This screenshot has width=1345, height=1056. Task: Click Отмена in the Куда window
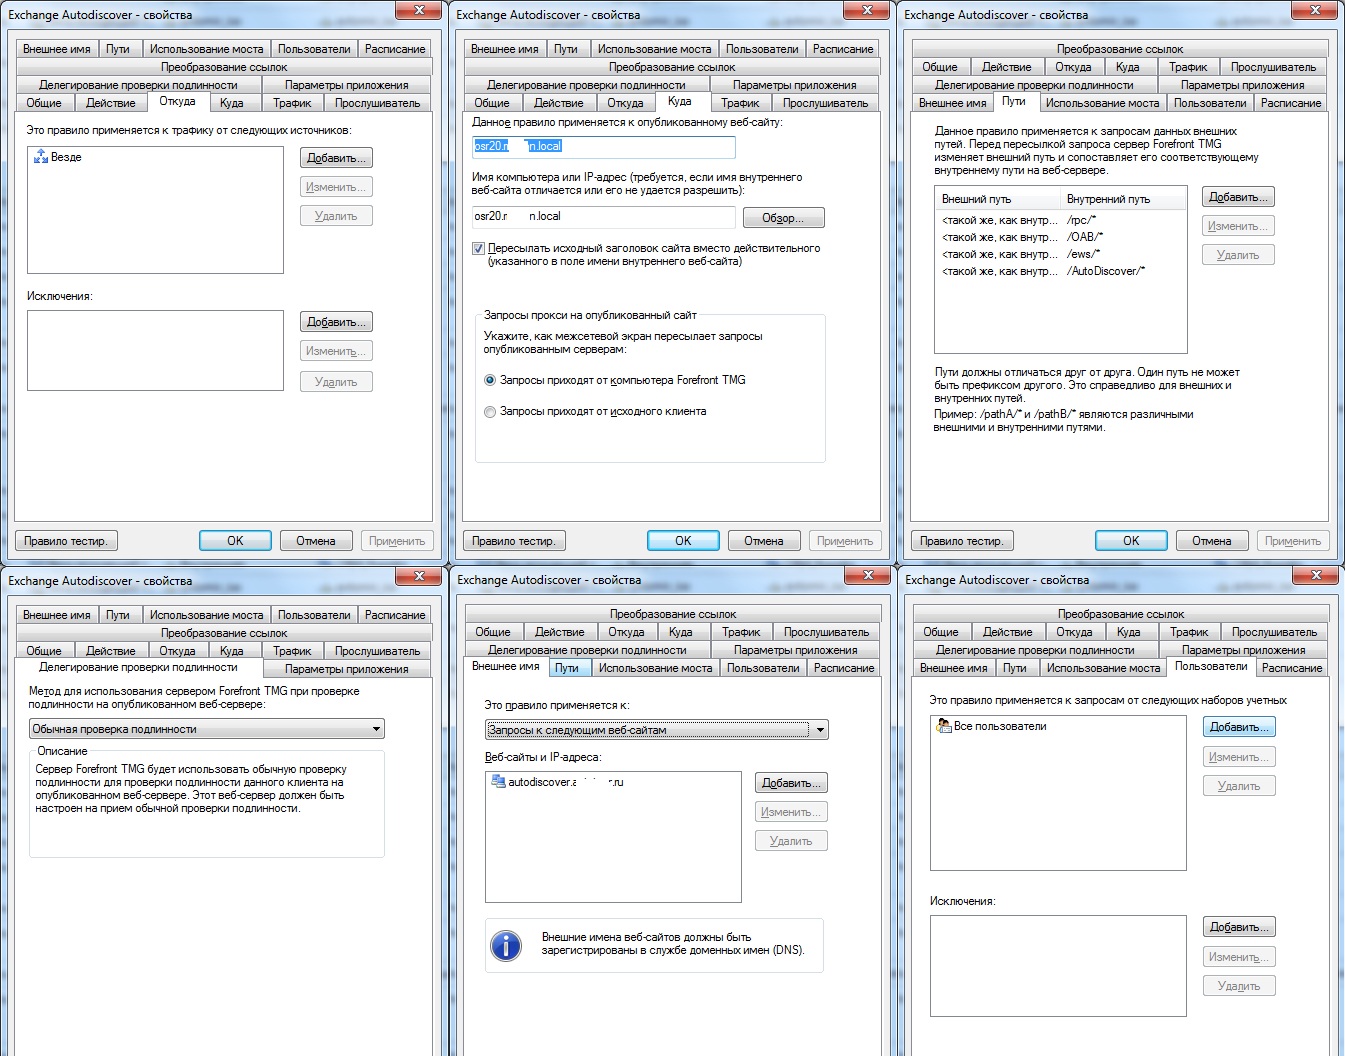tap(763, 541)
